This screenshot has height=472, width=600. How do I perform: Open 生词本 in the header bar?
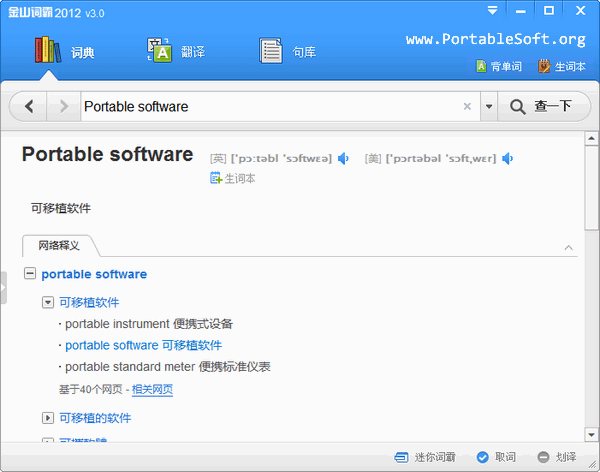(x=562, y=67)
